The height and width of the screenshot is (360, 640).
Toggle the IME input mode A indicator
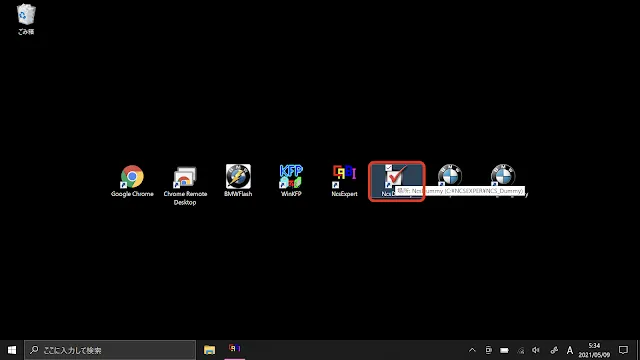click(x=570, y=350)
